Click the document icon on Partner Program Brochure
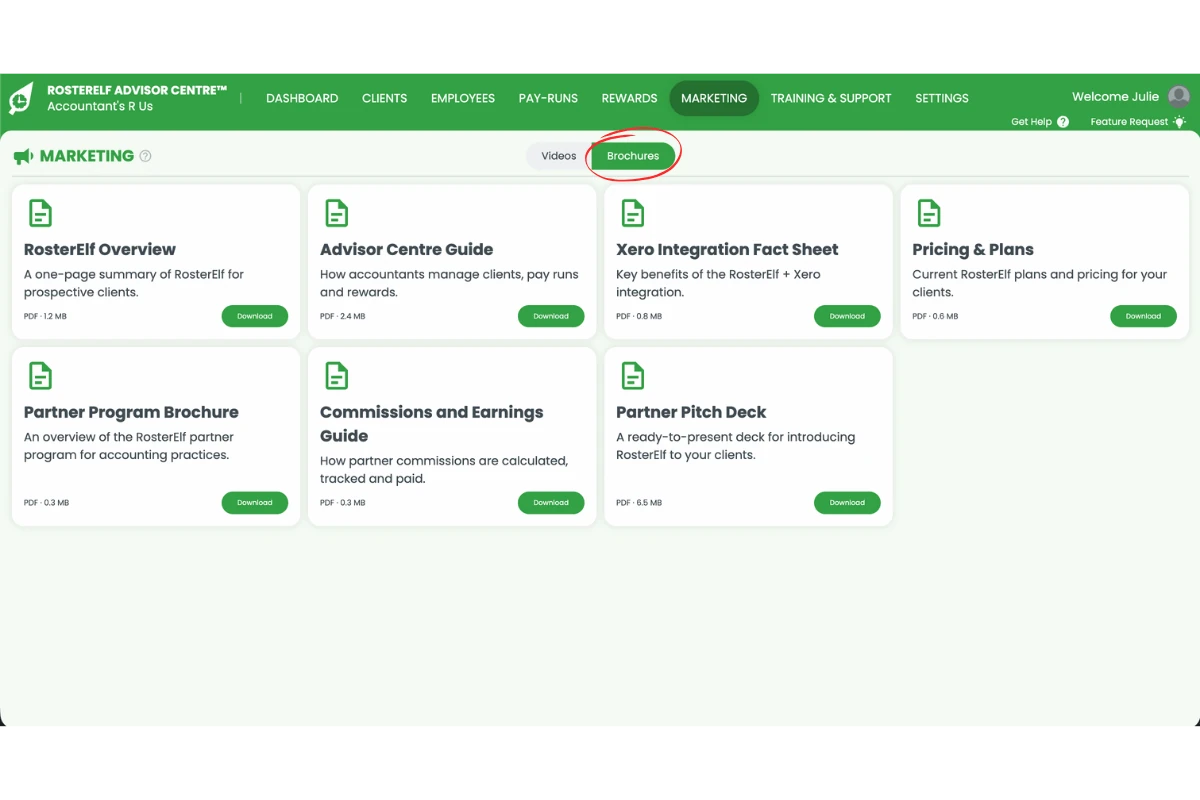The height and width of the screenshot is (800, 1200). [40, 376]
